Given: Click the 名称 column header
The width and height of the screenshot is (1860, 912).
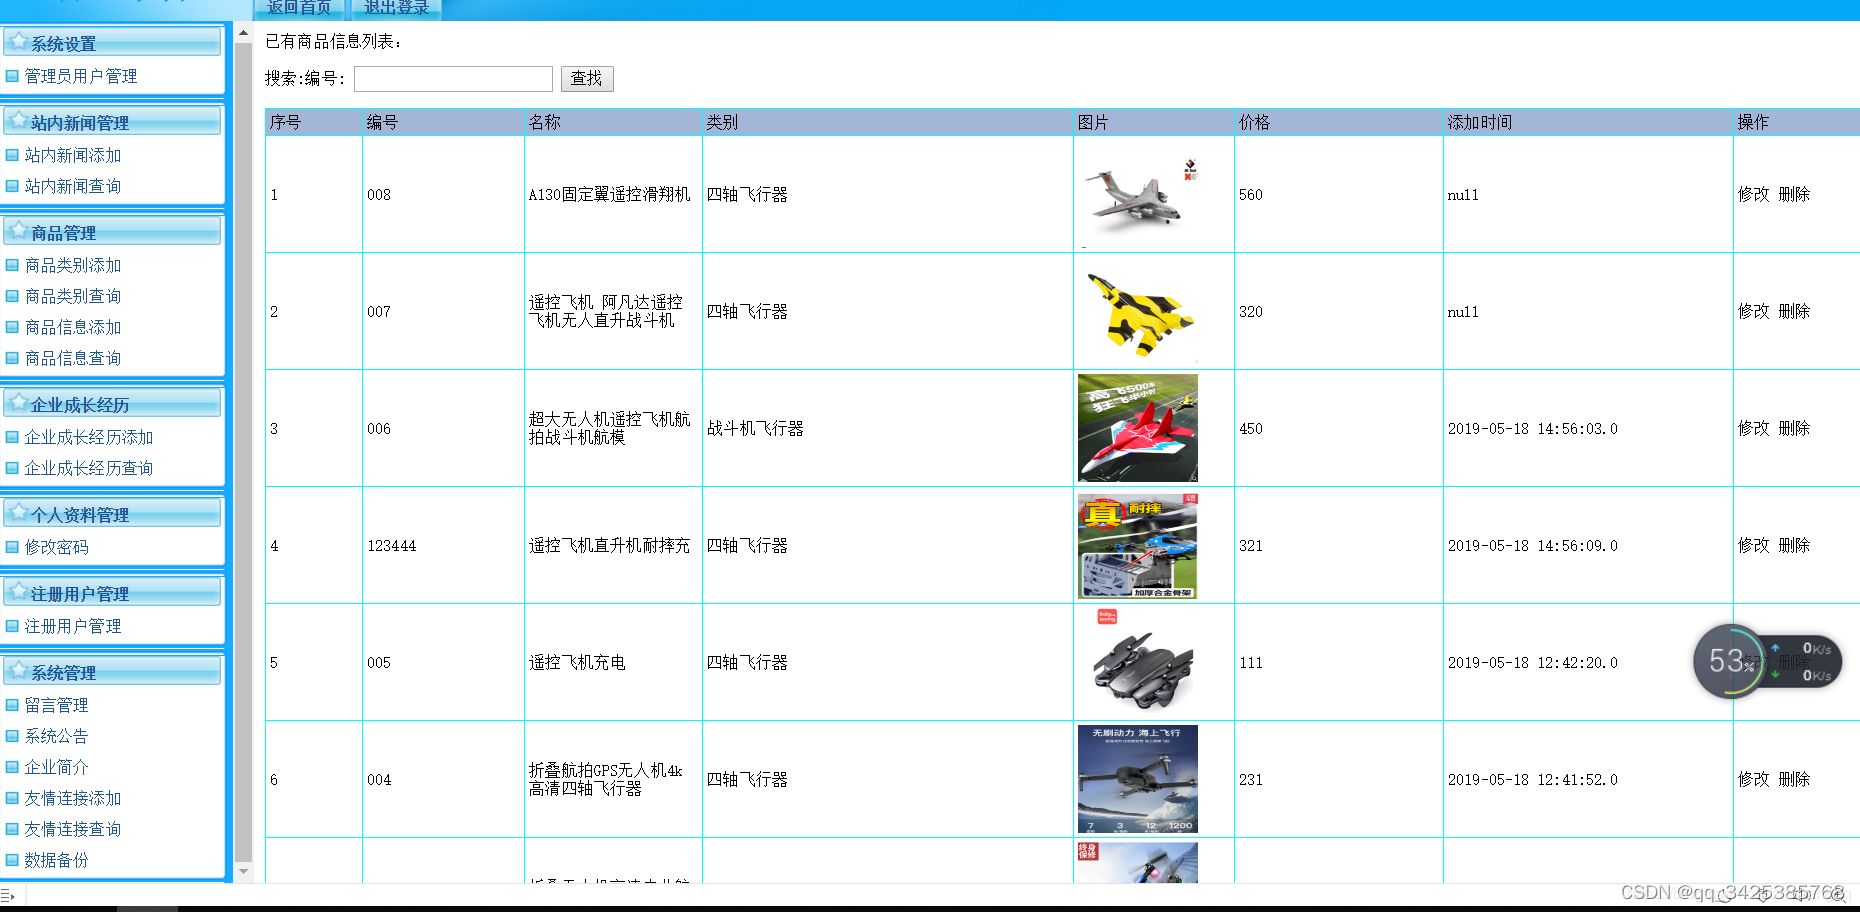Looking at the screenshot, I should [x=545, y=122].
